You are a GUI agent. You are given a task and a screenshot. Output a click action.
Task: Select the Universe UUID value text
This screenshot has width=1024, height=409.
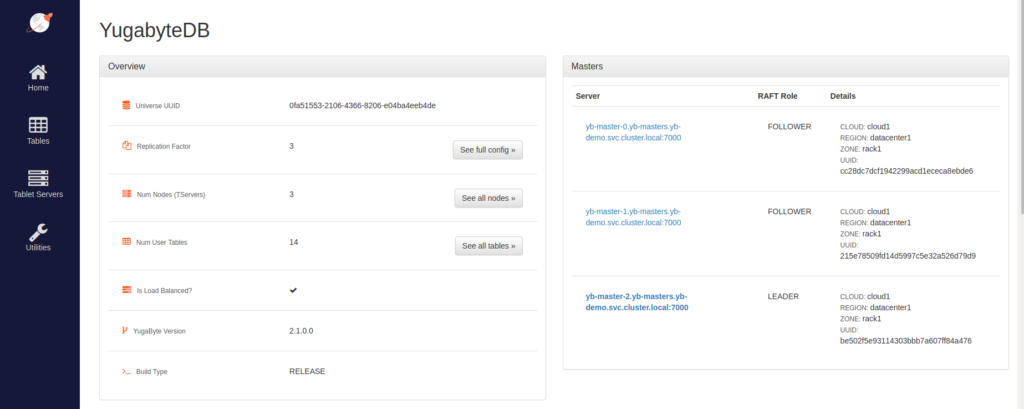(361, 105)
